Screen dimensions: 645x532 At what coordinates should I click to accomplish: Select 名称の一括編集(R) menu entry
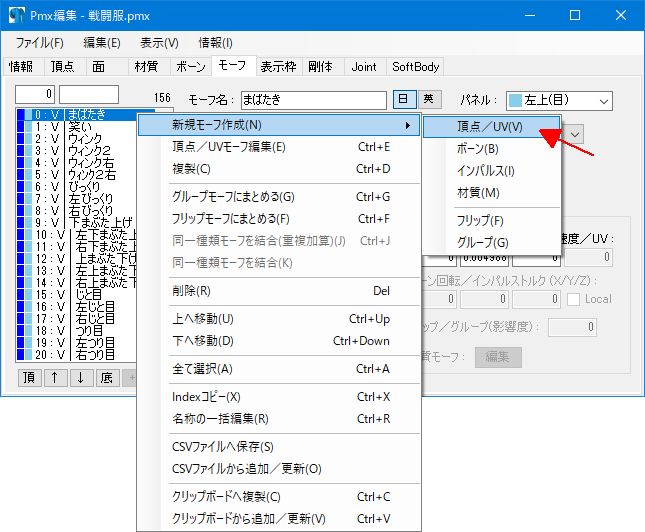(x=279, y=419)
